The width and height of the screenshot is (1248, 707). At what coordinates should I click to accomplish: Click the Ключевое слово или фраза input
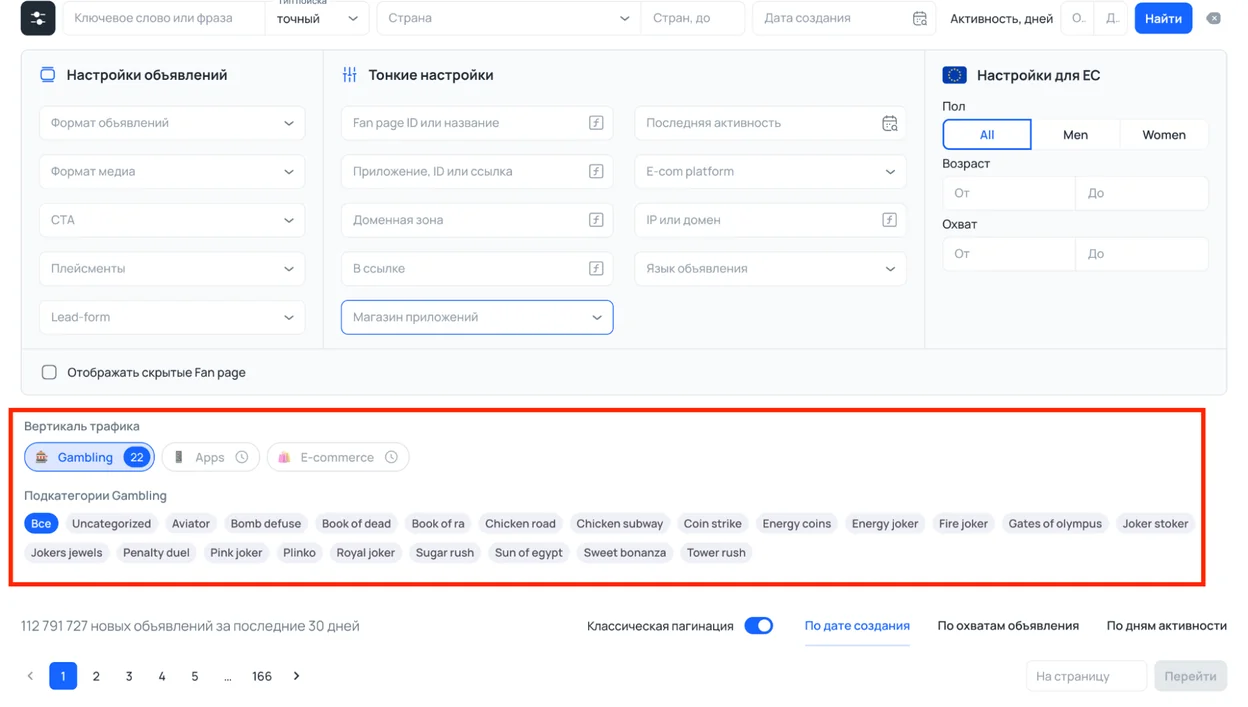(x=164, y=18)
